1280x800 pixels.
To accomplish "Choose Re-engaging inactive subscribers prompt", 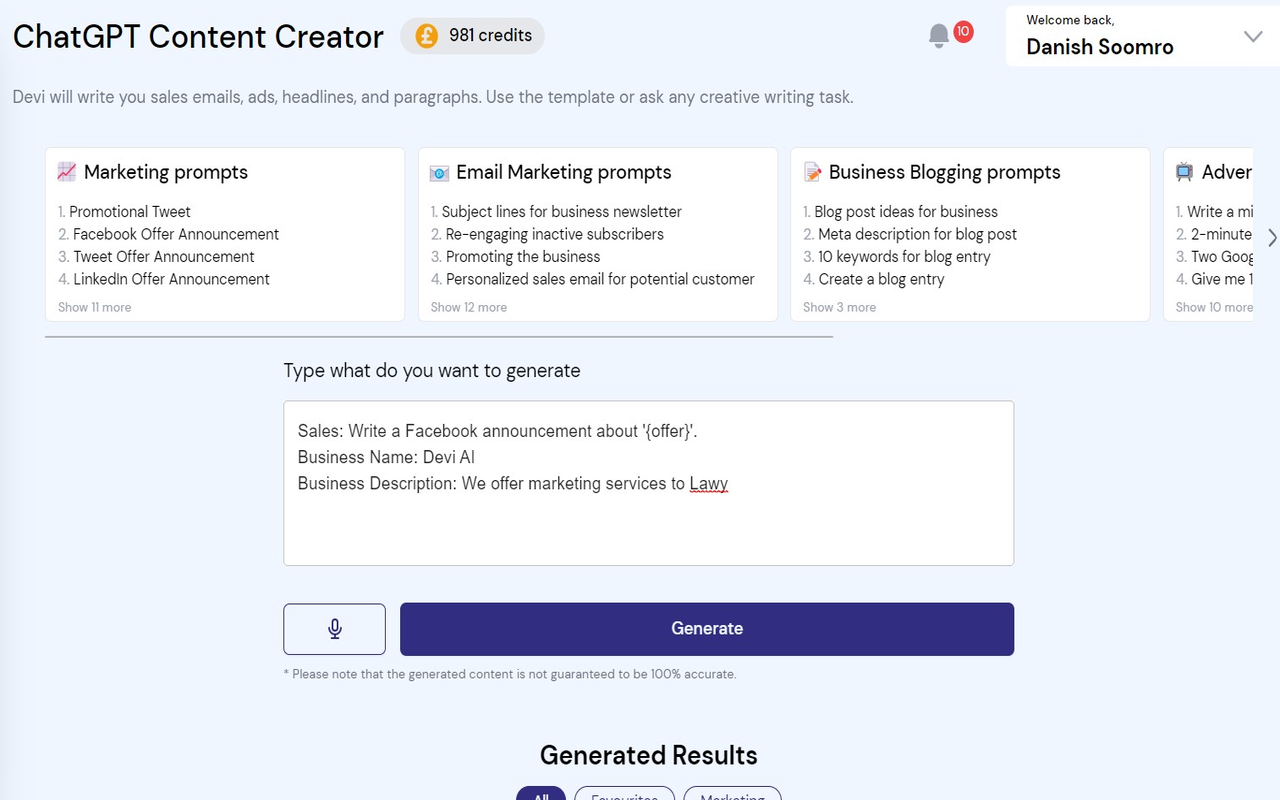I will [x=554, y=234].
